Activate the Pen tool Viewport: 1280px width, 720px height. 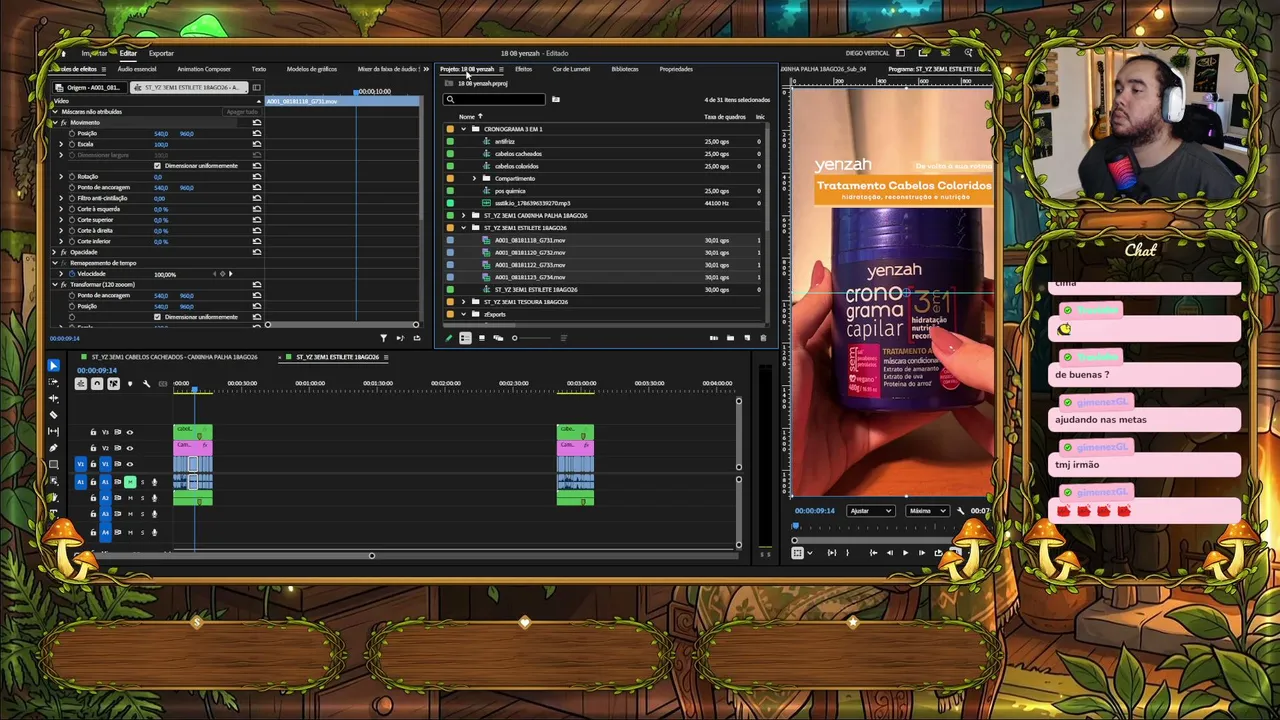click(x=53, y=447)
